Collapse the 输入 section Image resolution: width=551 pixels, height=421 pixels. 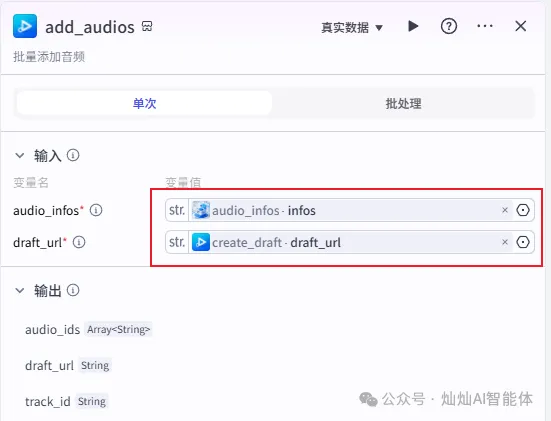[x=20, y=155]
